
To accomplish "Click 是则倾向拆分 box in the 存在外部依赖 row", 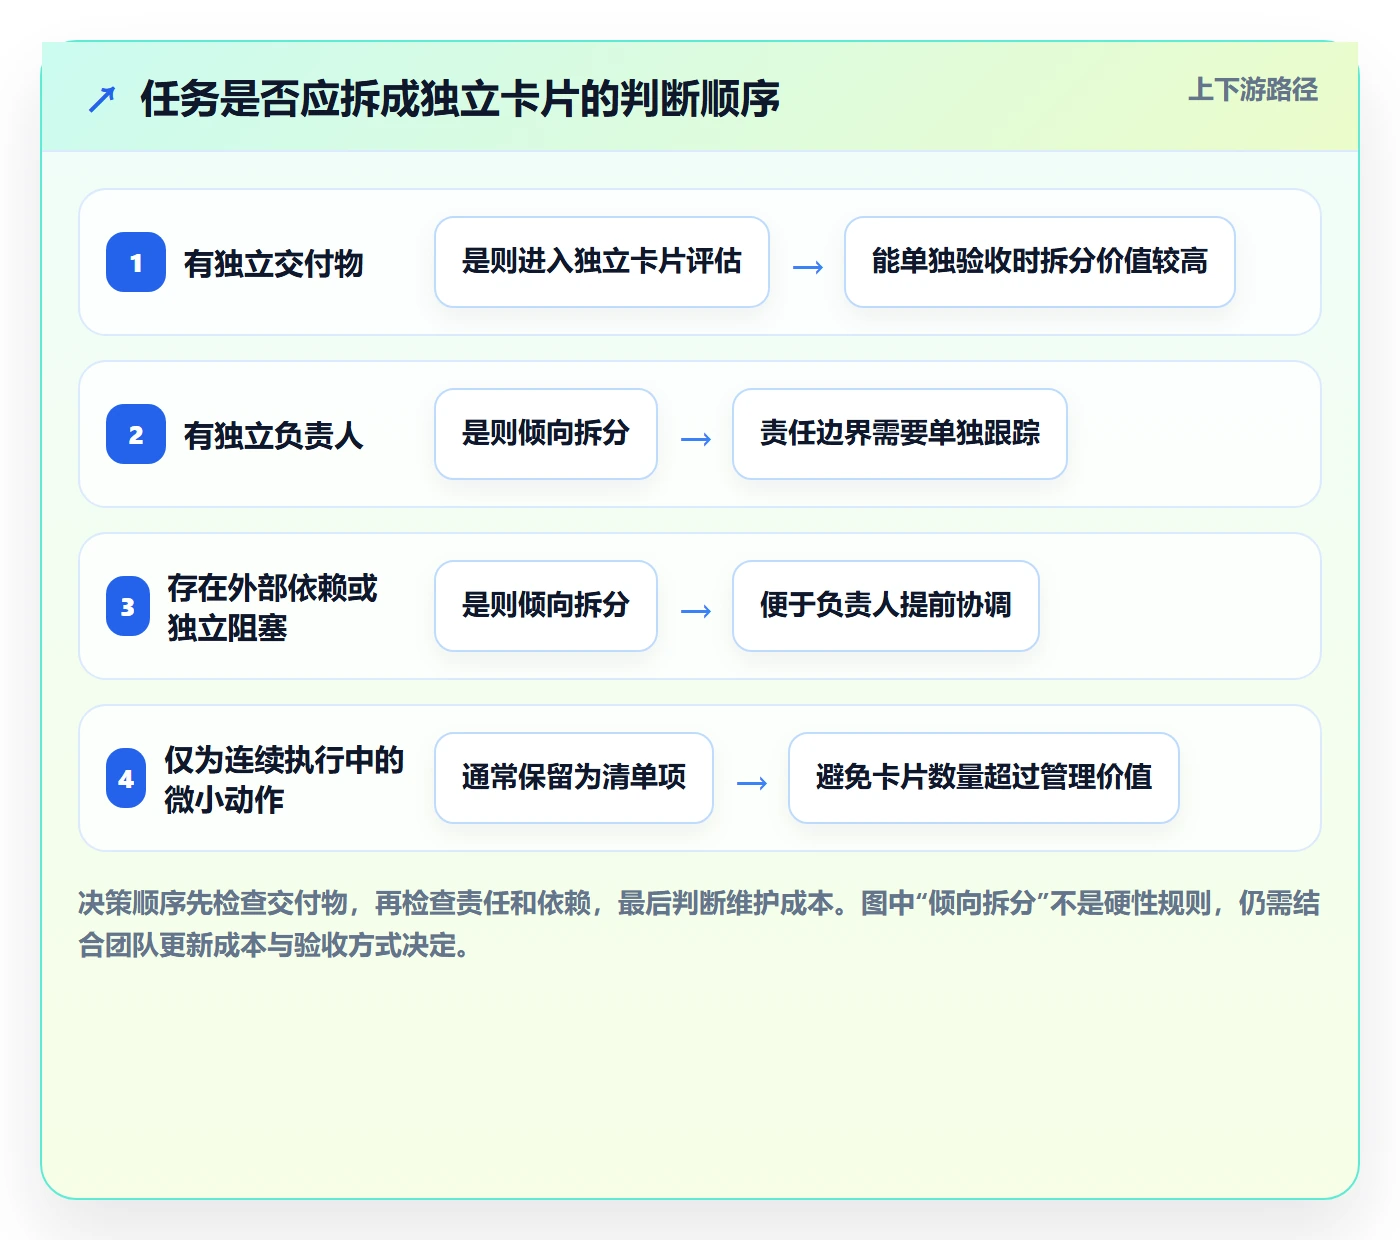I will pos(546,606).
